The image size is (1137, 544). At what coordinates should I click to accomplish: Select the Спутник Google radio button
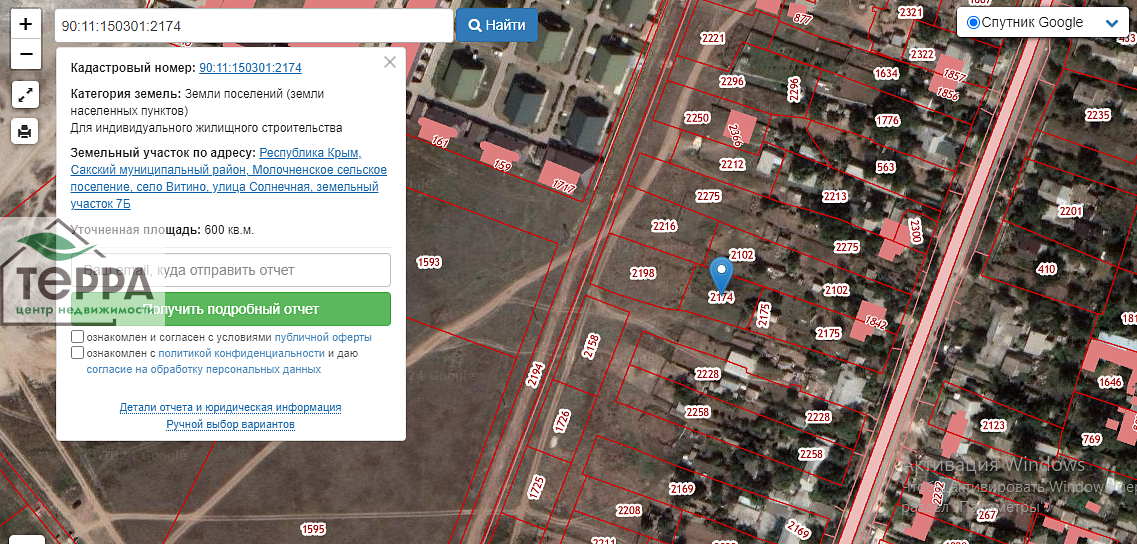coord(973,23)
